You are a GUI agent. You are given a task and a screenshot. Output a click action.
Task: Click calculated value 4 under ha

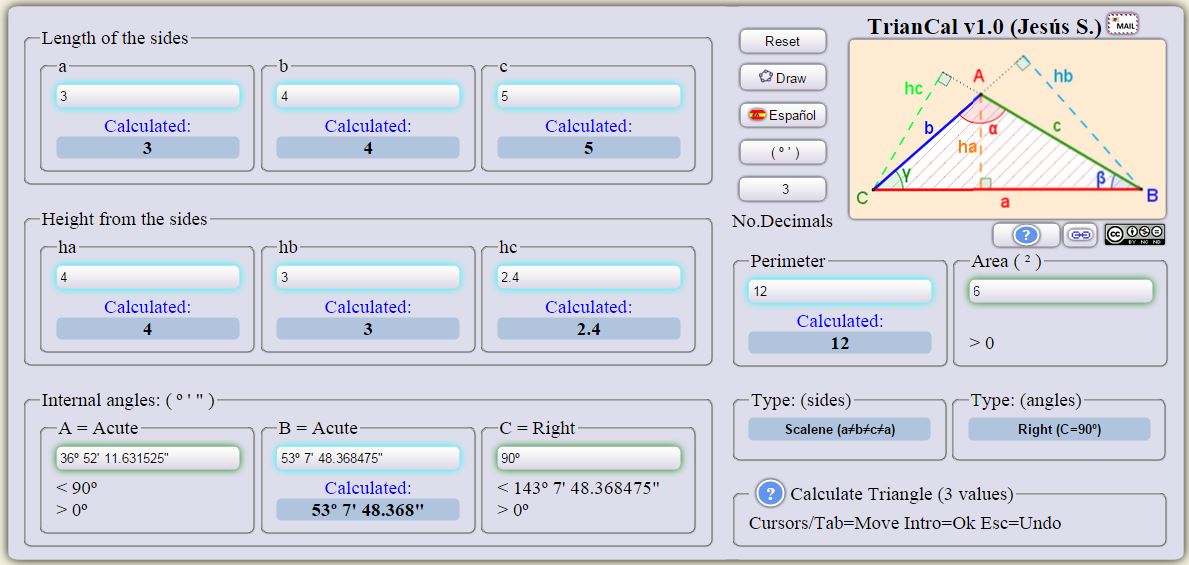148,328
